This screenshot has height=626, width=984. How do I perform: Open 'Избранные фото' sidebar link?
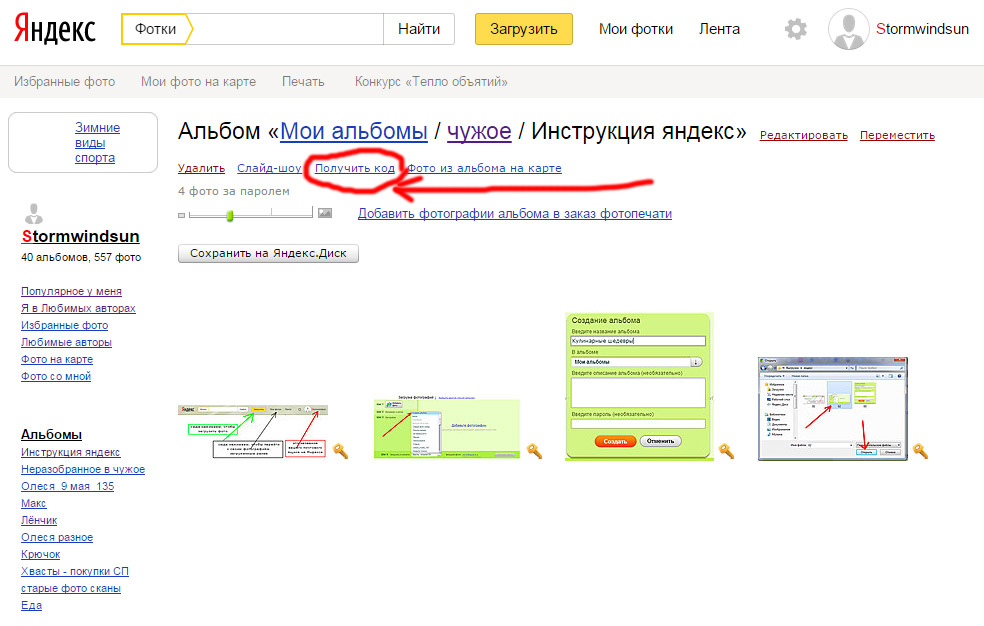click(65, 325)
